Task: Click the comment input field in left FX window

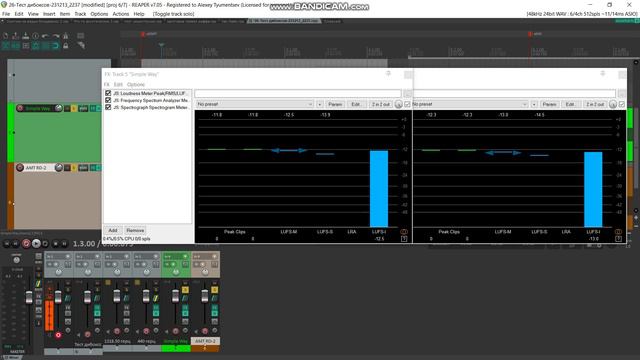Action: [298, 94]
